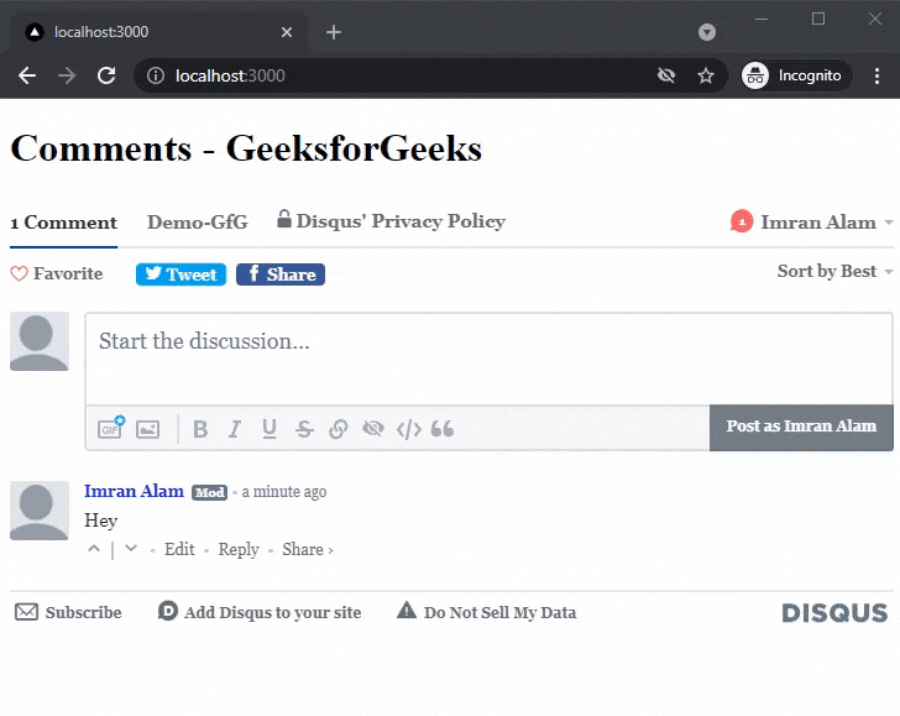This screenshot has width=900, height=716.
Task: Toggle strikethrough formatting in comment editor
Action: pyautogui.click(x=304, y=429)
